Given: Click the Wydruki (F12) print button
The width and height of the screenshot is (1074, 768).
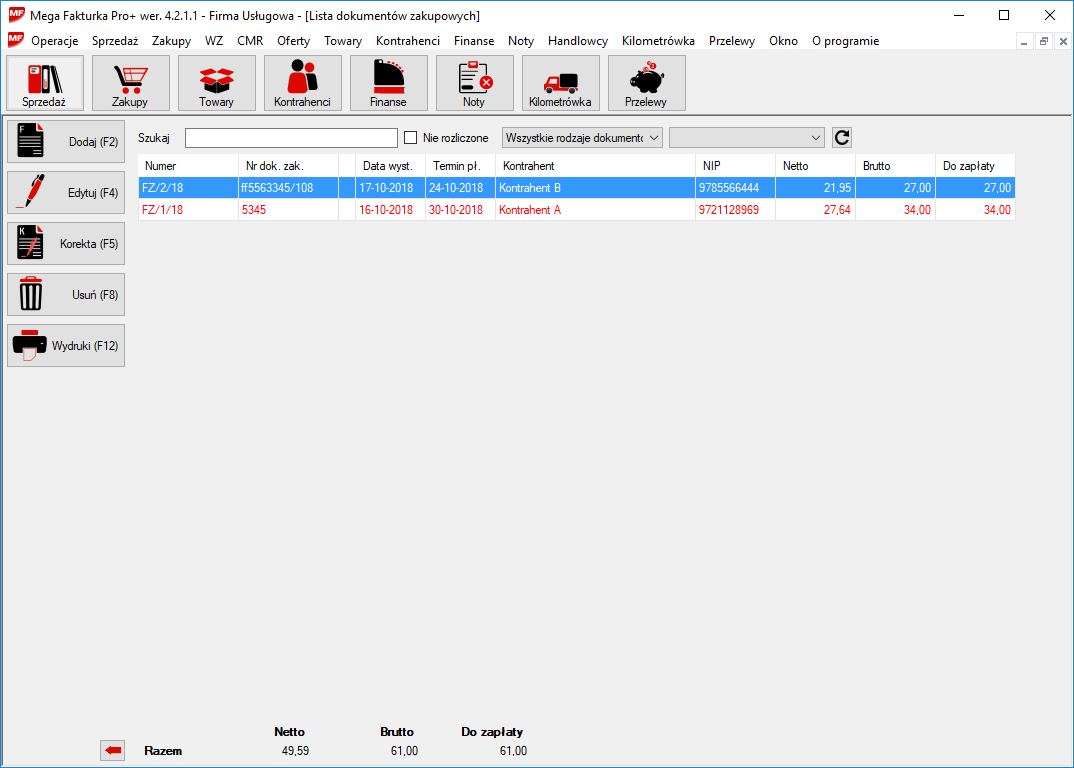Looking at the screenshot, I should pos(66,346).
